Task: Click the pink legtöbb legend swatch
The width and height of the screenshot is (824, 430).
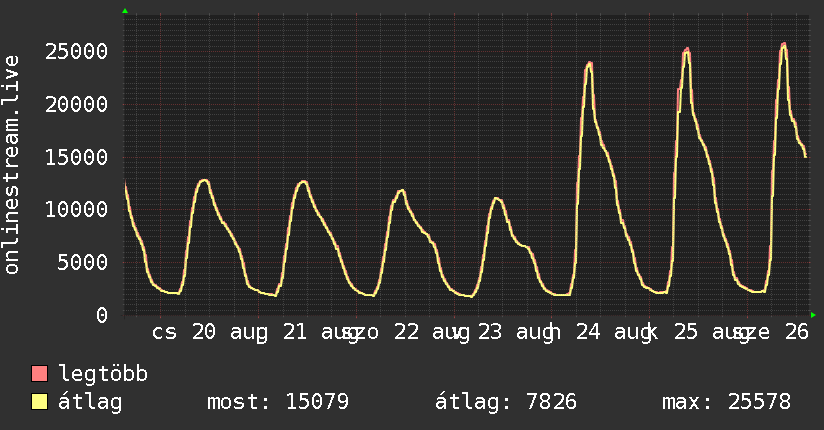Action: coord(39,374)
